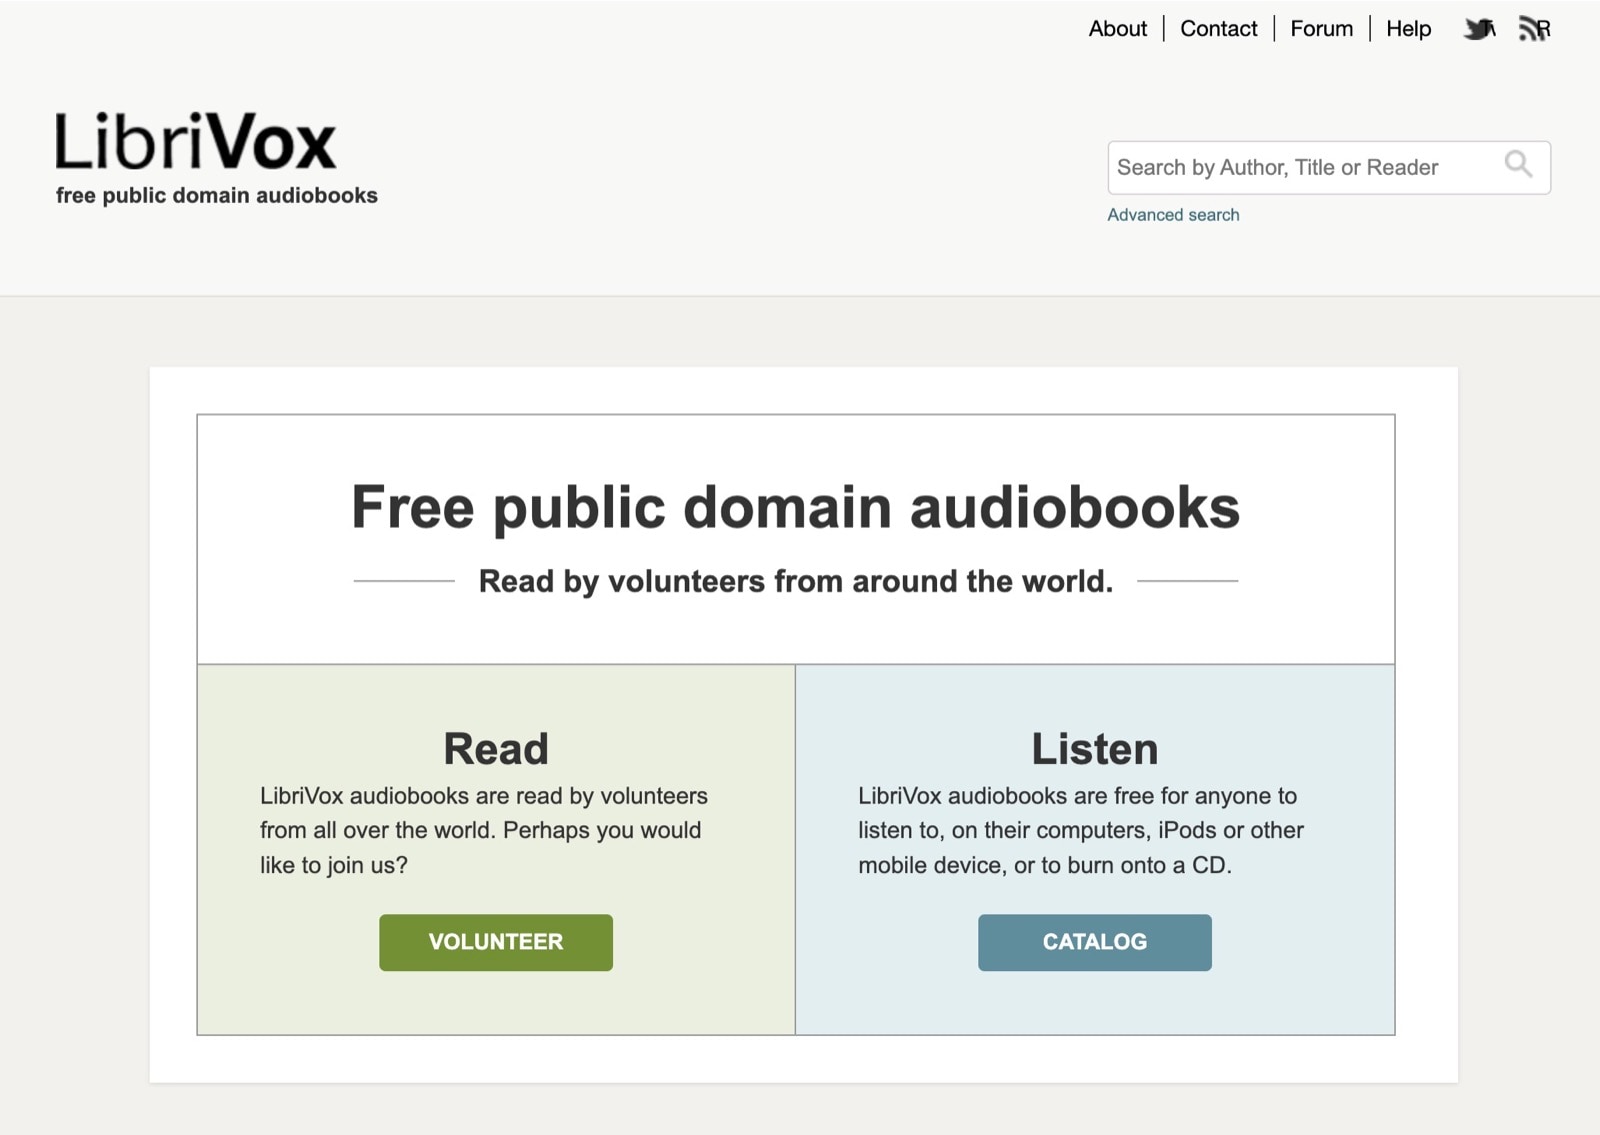
Task: Go to the Contact page
Action: pos(1218,29)
